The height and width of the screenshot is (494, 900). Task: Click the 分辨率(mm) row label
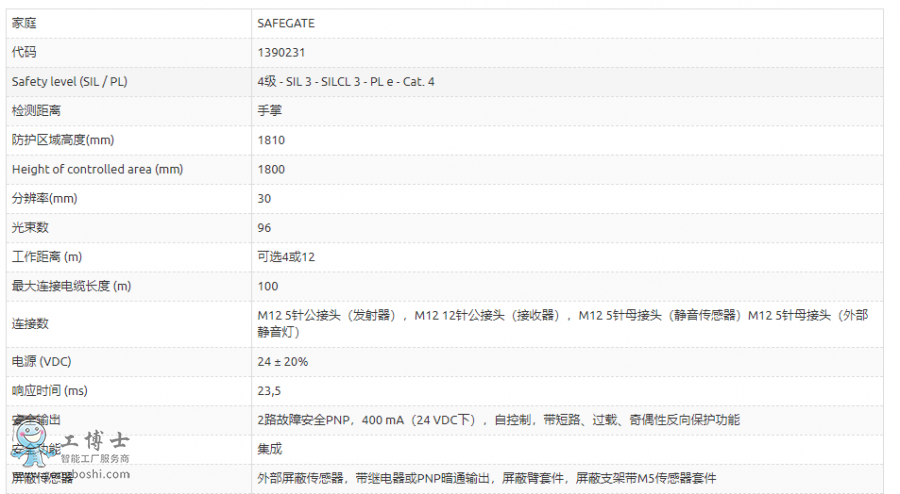pos(44,198)
